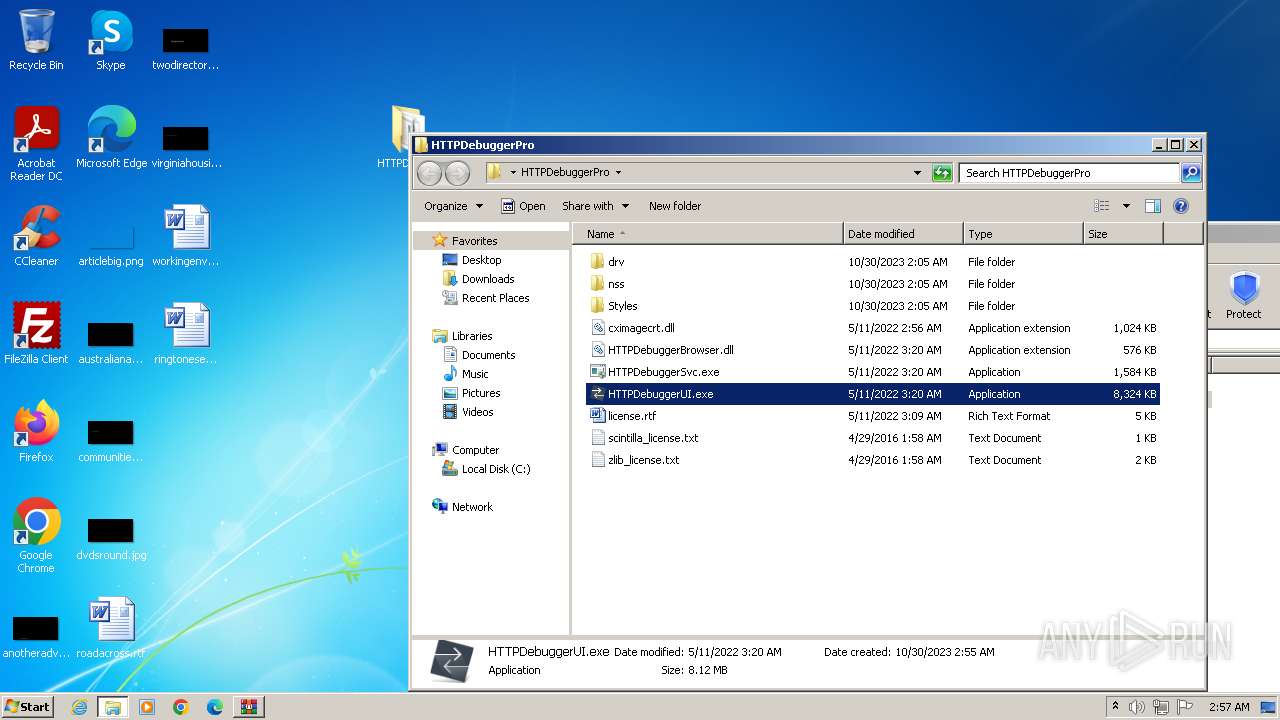Click the search magnifier icon
Image resolution: width=1280 pixels, height=720 pixels.
click(x=1191, y=173)
